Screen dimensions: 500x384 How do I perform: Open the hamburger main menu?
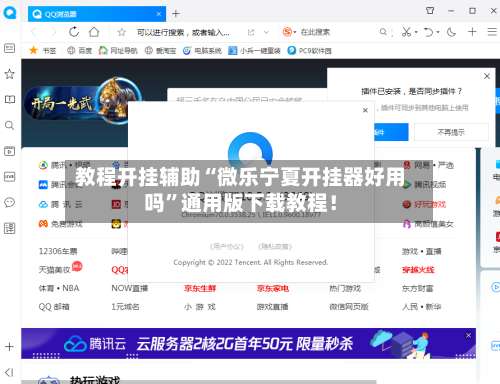pyautogui.click(x=492, y=32)
